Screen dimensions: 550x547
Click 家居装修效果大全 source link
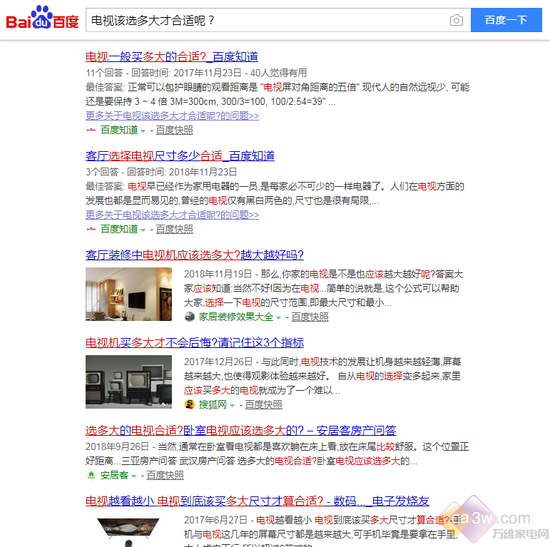click(236, 317)
